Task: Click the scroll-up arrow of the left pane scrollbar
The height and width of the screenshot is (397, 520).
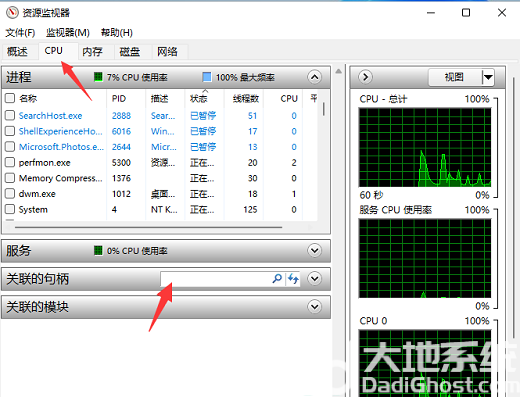Action: 338,71
